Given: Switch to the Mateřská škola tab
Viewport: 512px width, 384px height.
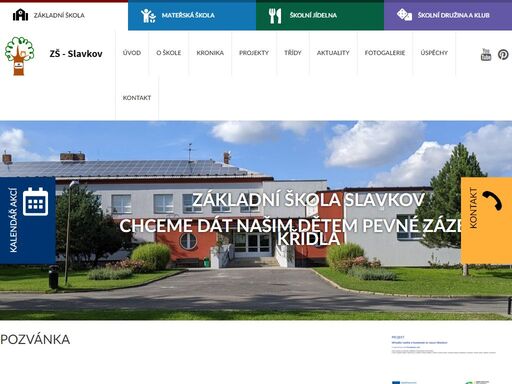Looking at the screenshot, I should pyautogui.click(x=192, y=16).
